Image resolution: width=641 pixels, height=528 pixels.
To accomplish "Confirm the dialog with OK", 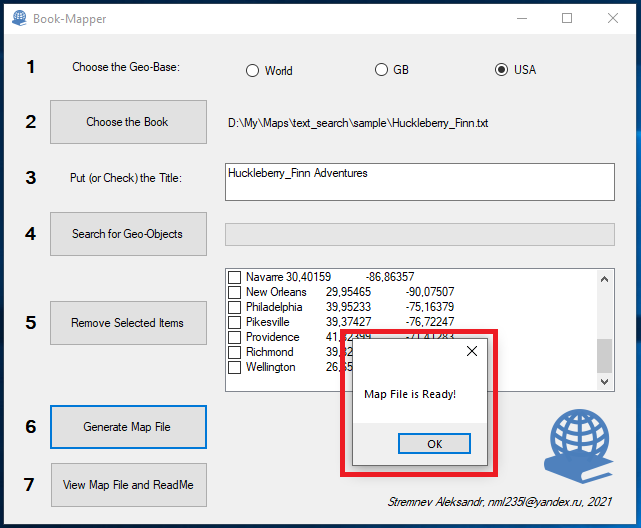I will tap(434, 444).
